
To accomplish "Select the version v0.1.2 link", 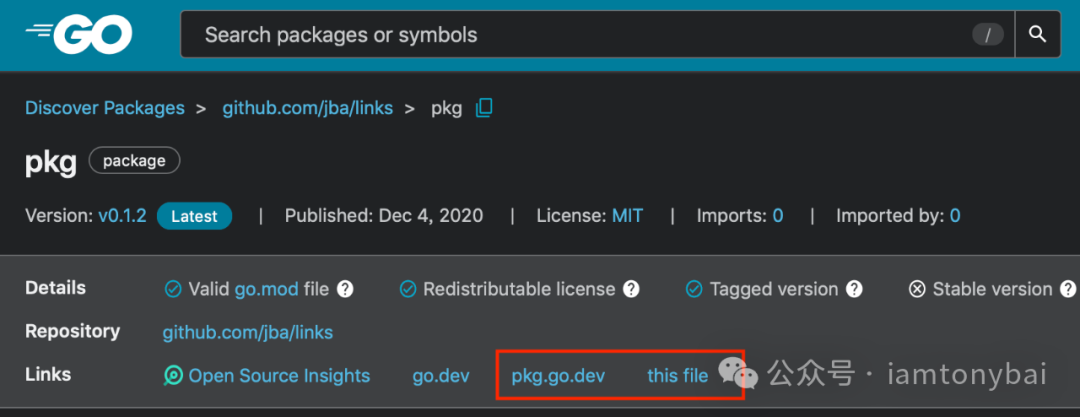I will [122, 216].
